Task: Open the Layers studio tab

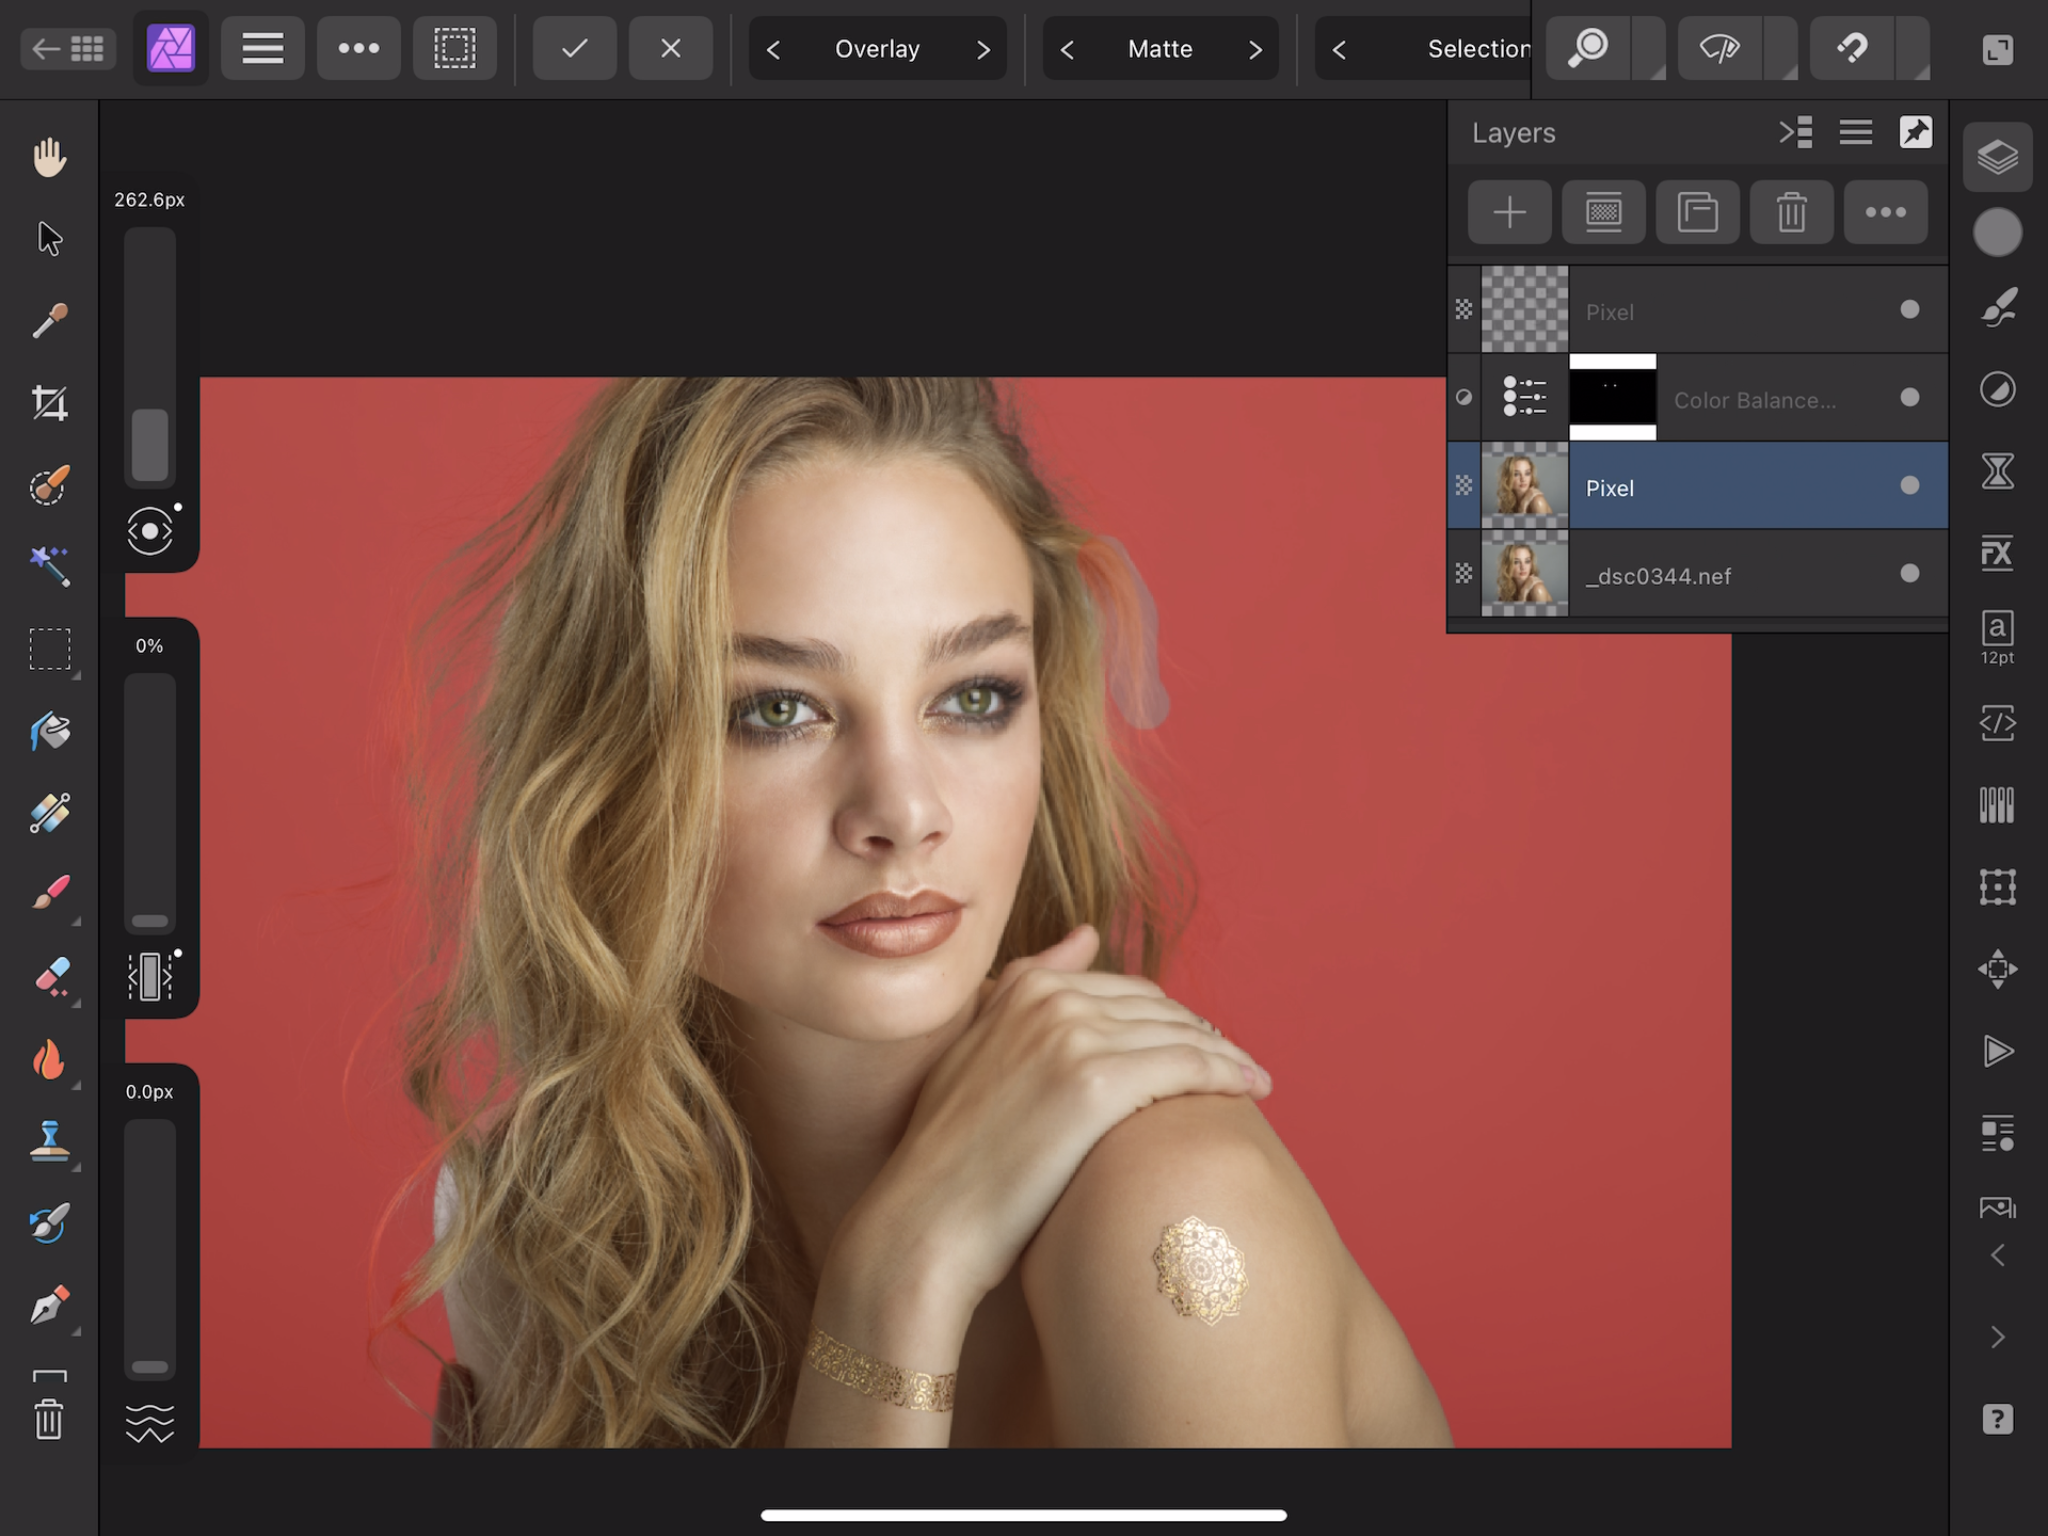Action: point(1997,157)
